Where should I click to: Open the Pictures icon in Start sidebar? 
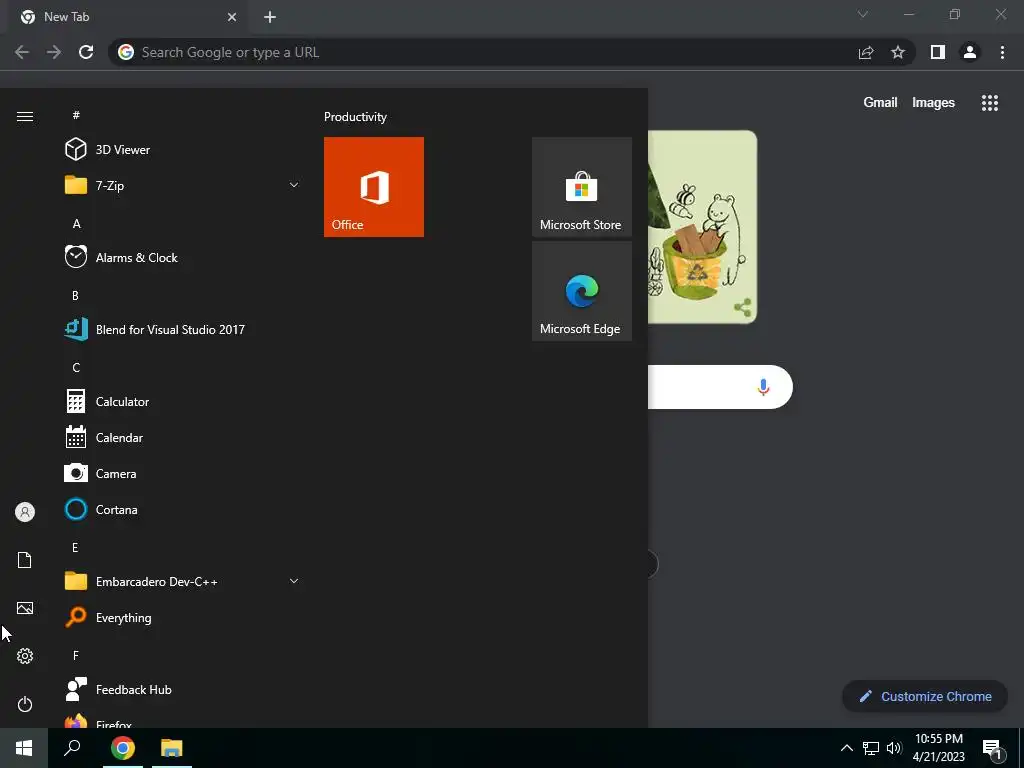[x=25, y=608]
